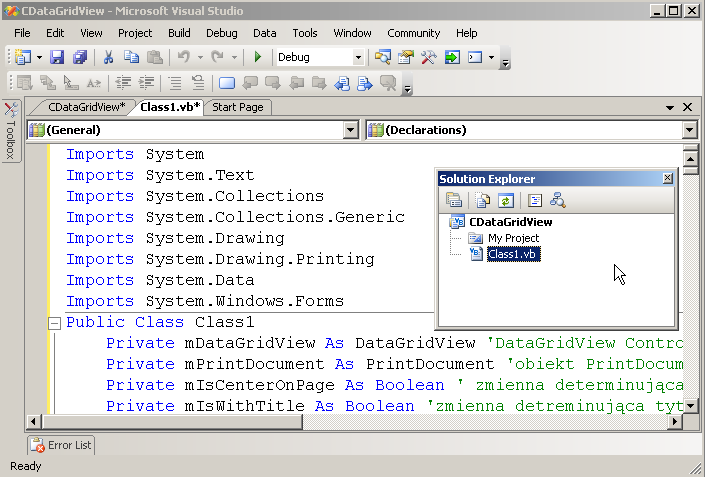Open the Redo history dropdown arrow
Viewport: 705px width, 477px height.
(x=234, y=58)
